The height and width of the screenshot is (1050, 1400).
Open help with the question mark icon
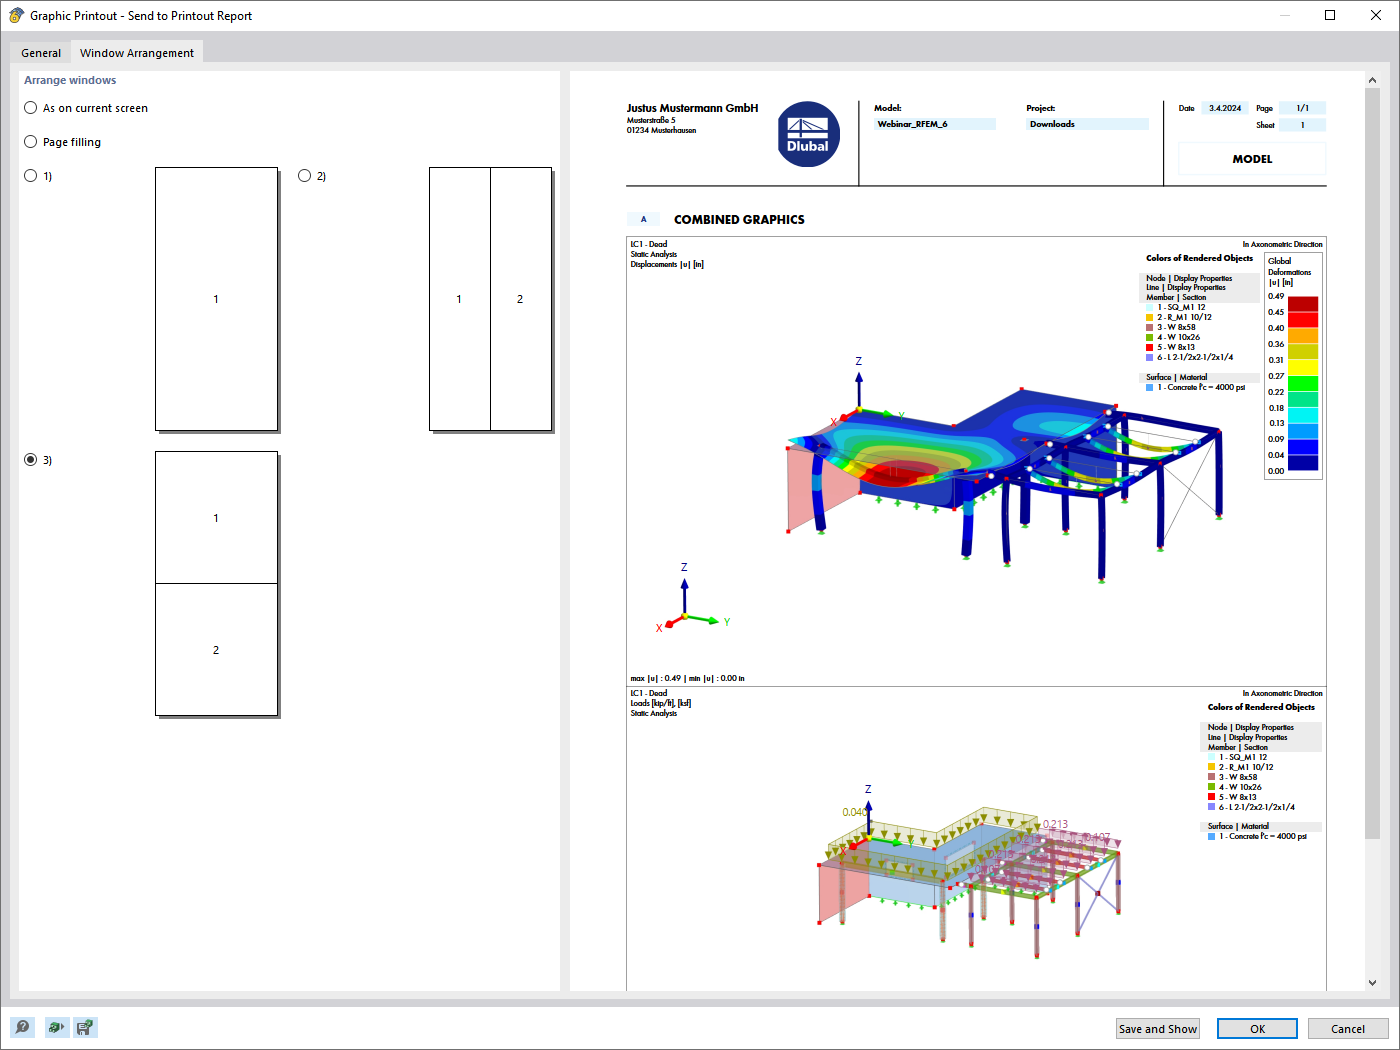point(22,1027)
